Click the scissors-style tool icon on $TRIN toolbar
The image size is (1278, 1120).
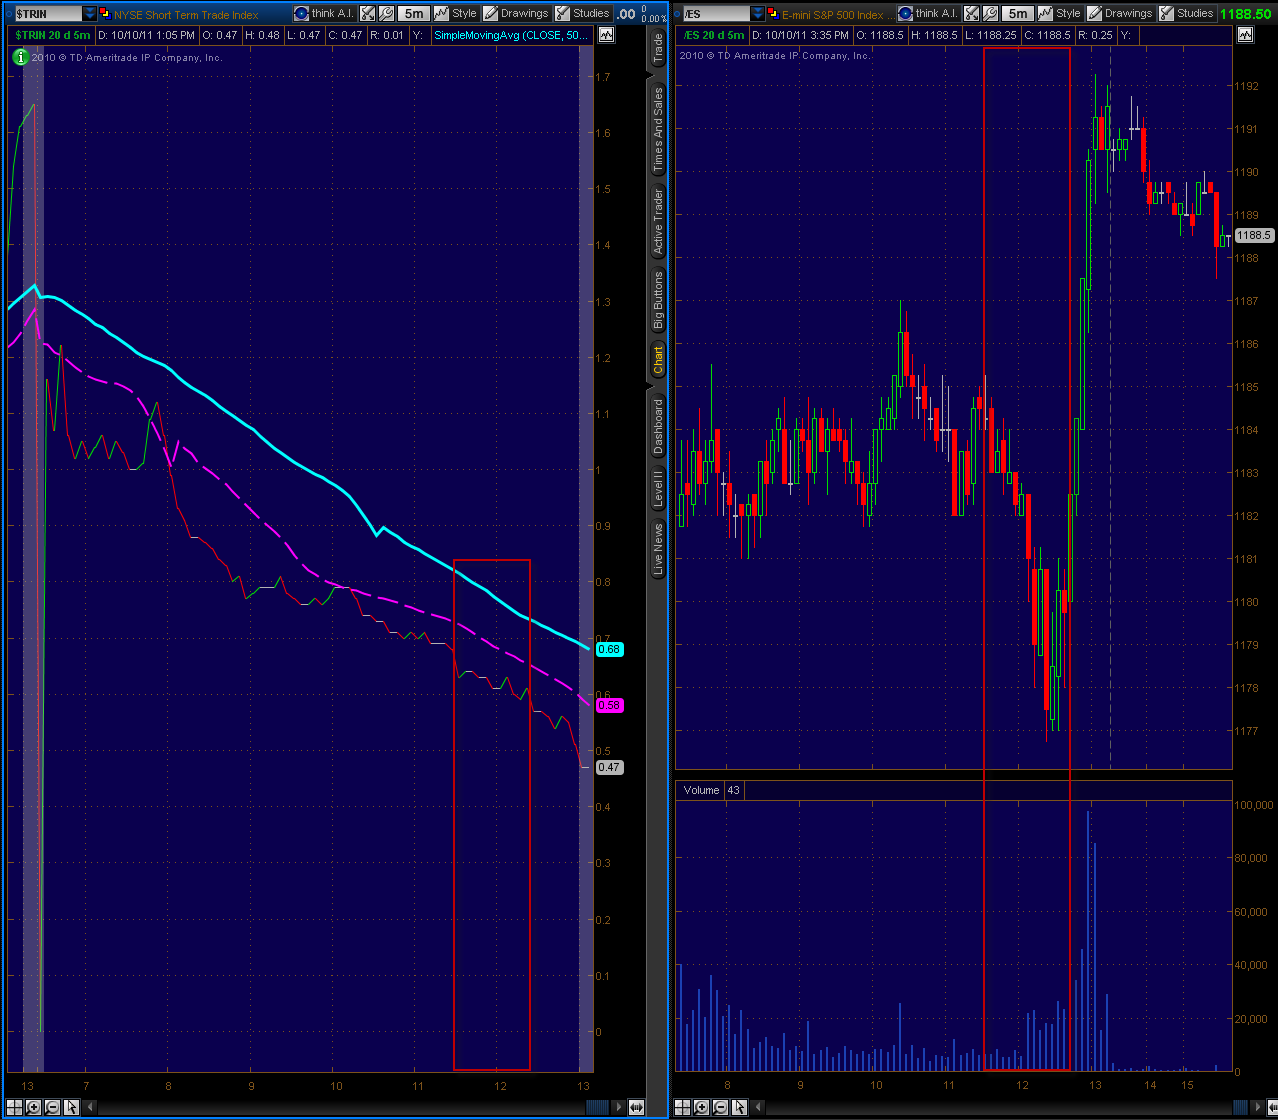[367, 14]
